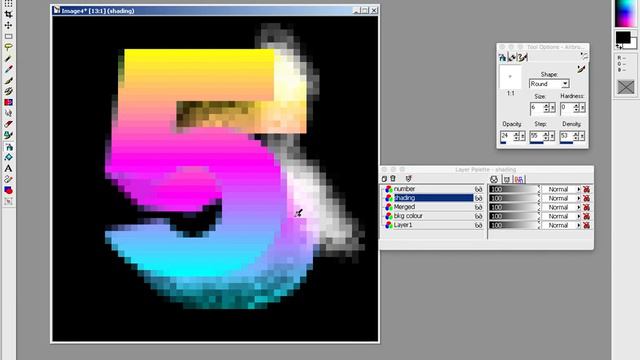Select the Eraser tool

pos(8,124)
